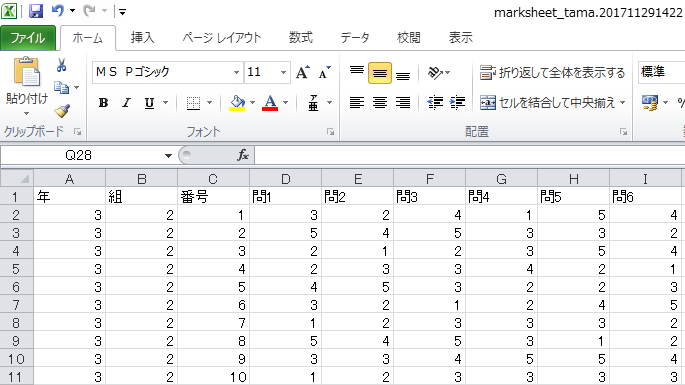
Task: Click the phonetic guide (furigana) icon
Action: (x=313, y=103)
